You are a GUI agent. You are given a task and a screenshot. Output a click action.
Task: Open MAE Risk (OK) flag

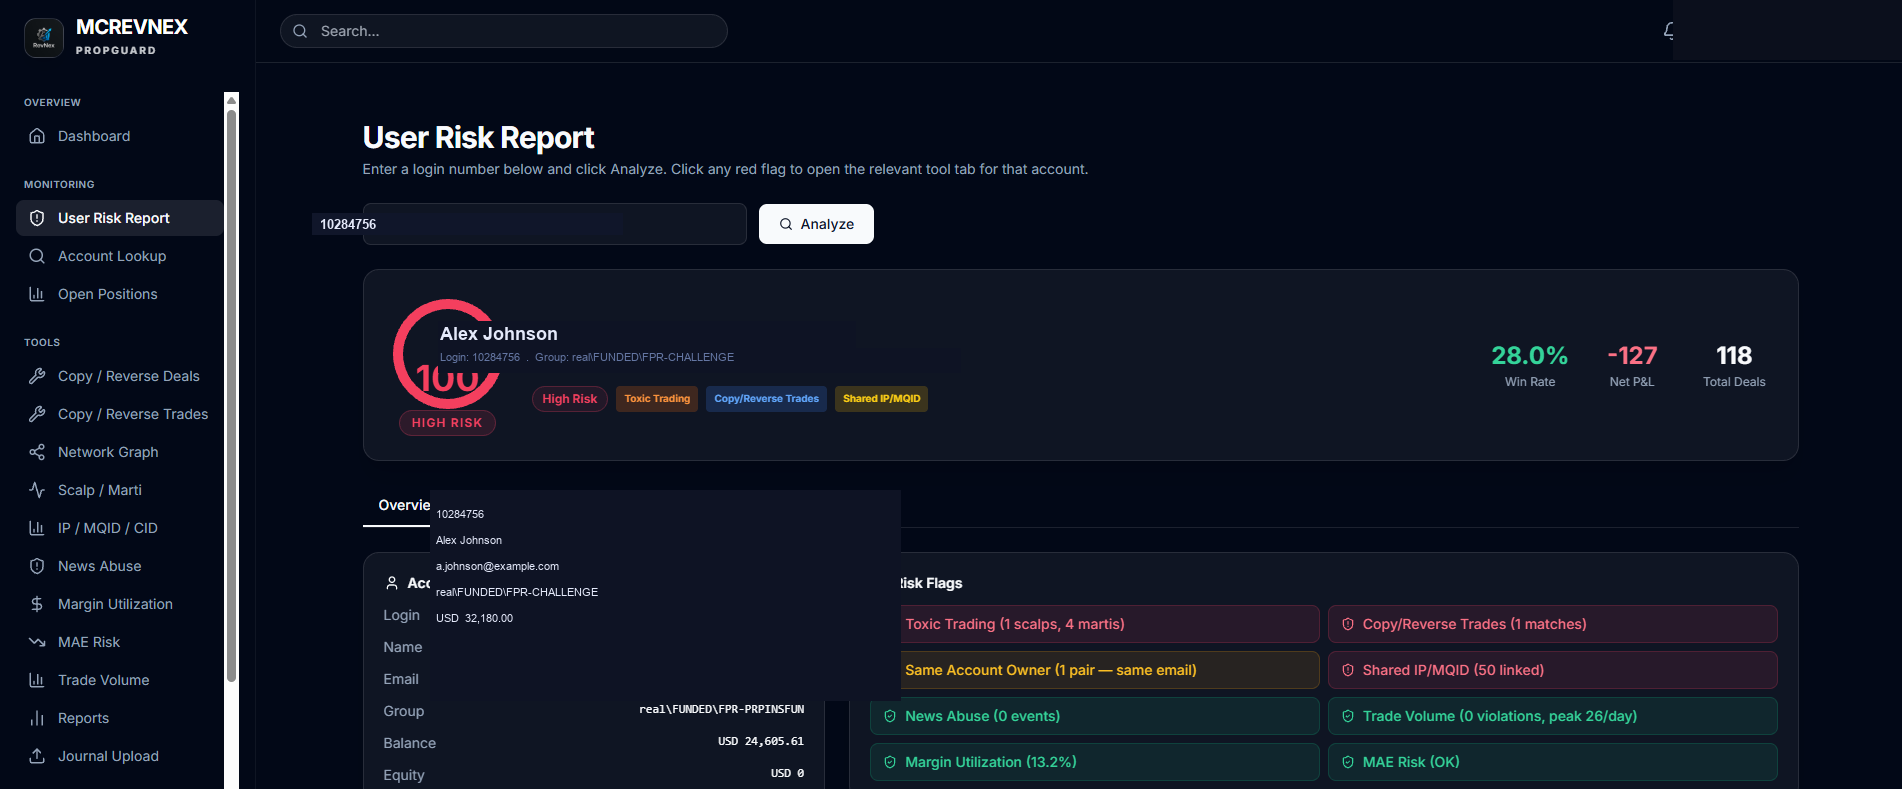coord(1553,762)
